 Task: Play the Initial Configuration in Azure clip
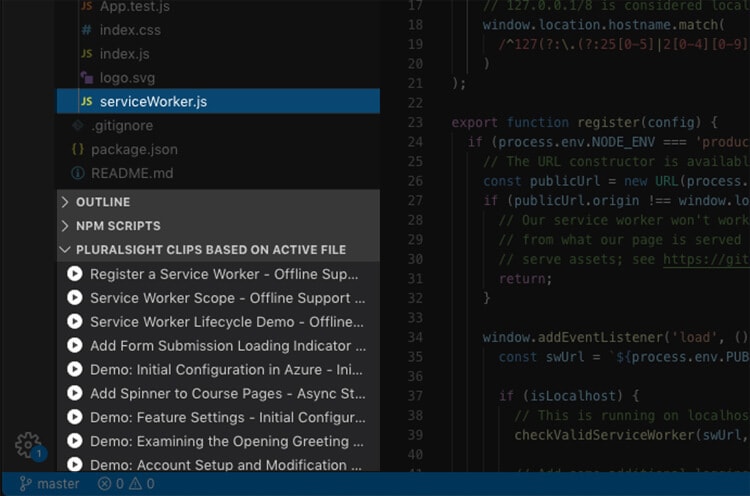pyautogui.click(x=75, y=369)
